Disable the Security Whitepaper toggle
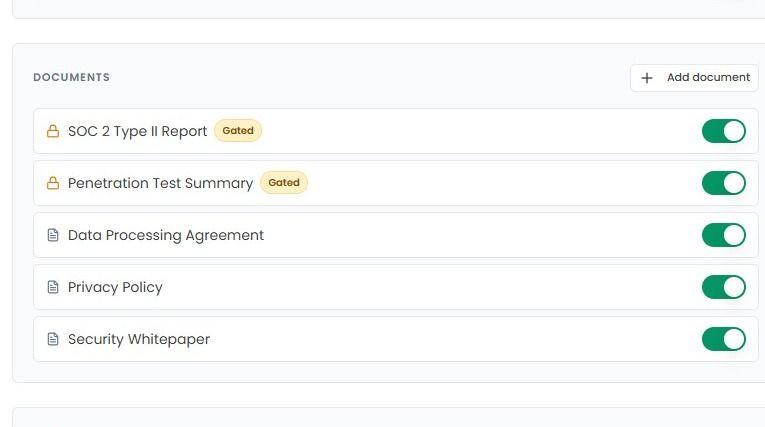 724,339
